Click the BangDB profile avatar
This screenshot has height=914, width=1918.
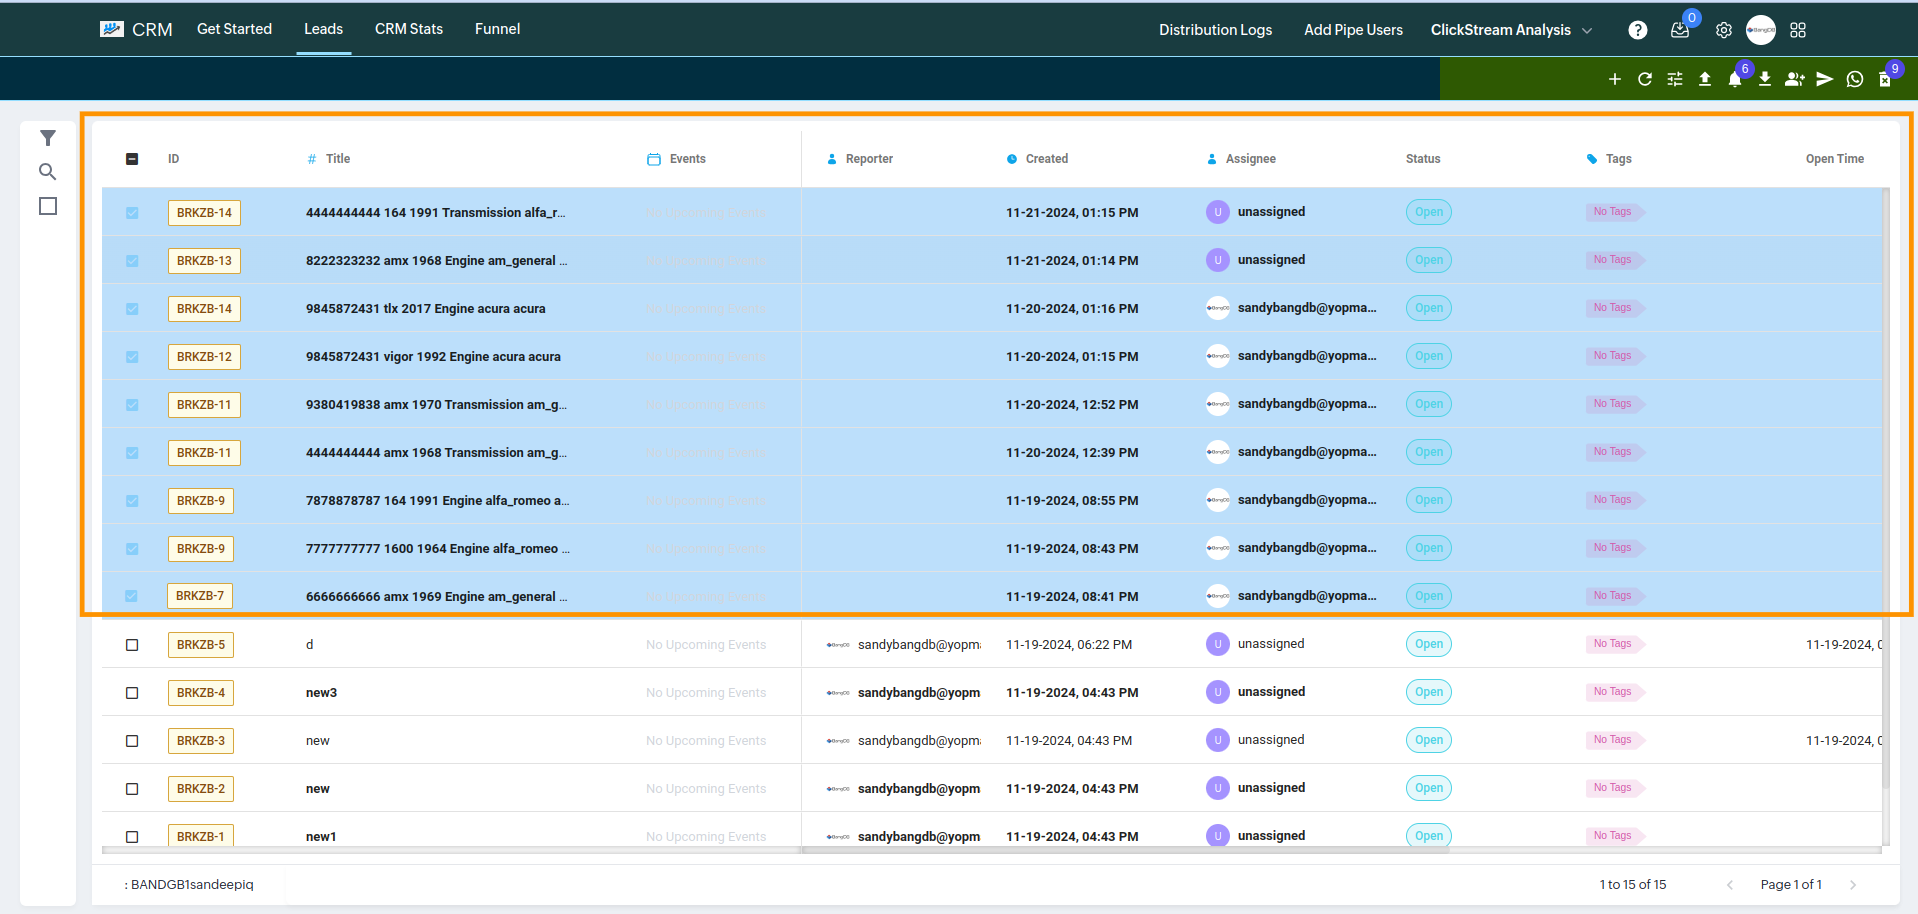click(1761, 30)
